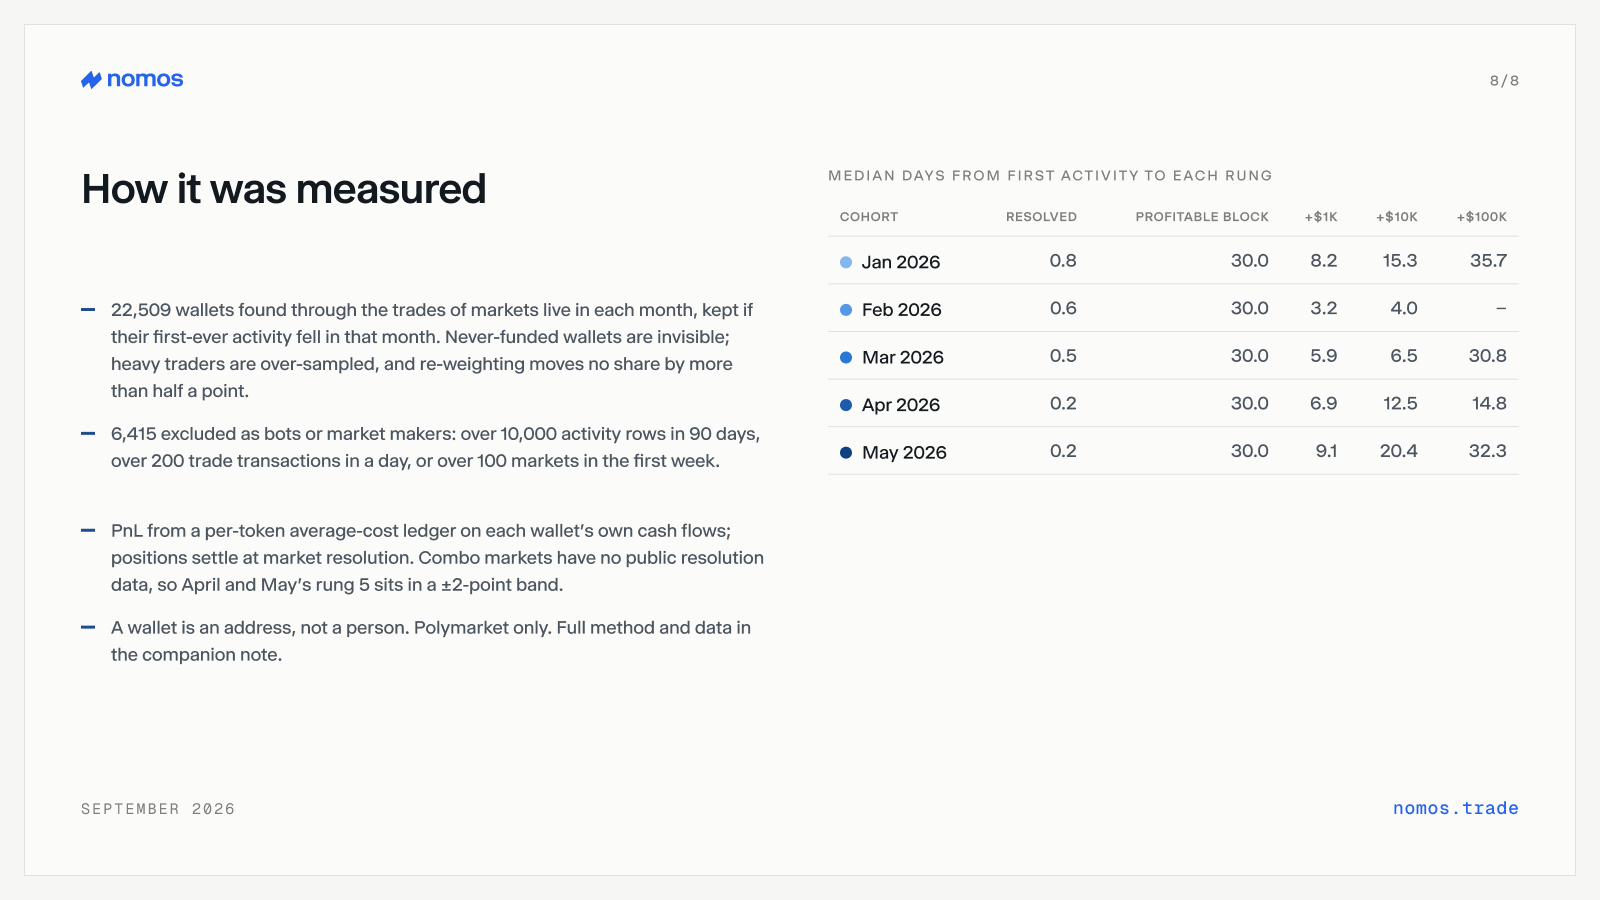The image size is (1600, 900).
Task: Click the dash bullet before PnL paragraph
Action: 88,531
